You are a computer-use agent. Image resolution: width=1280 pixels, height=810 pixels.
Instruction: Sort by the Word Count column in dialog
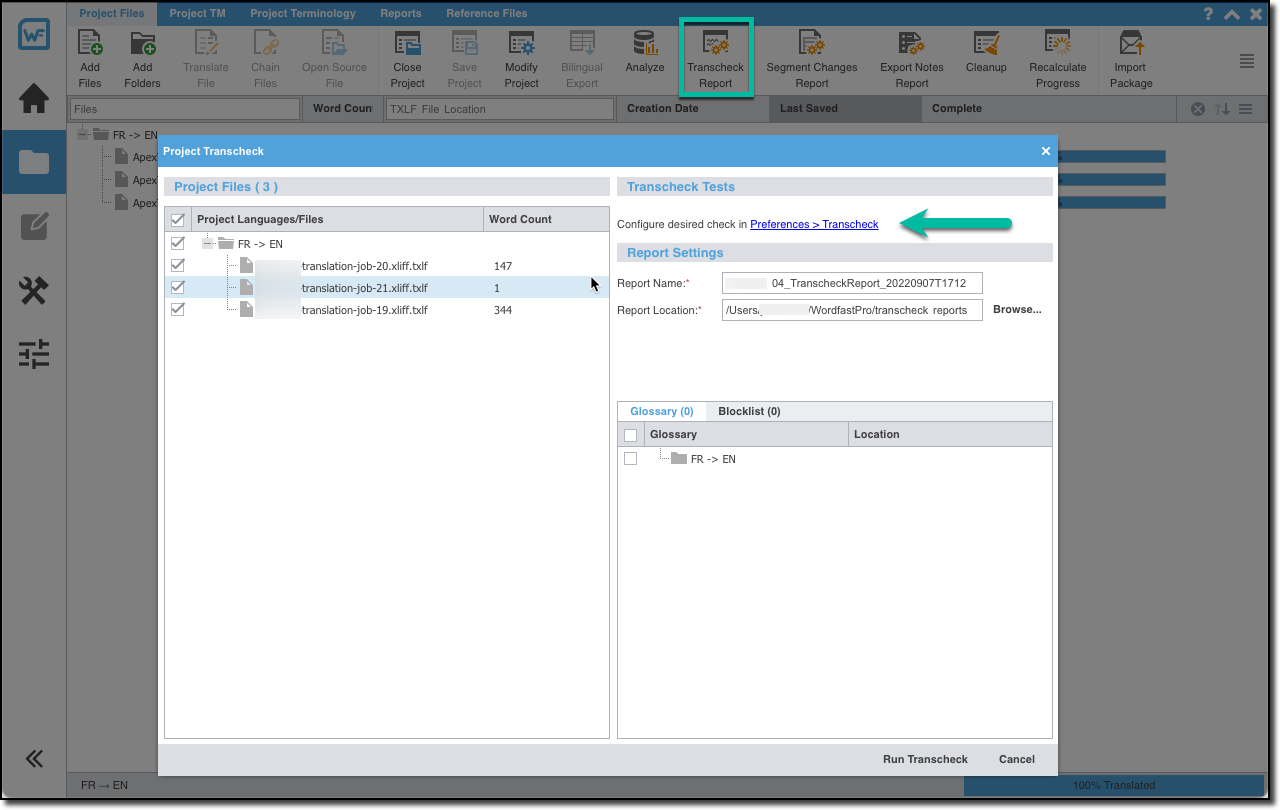546,219
